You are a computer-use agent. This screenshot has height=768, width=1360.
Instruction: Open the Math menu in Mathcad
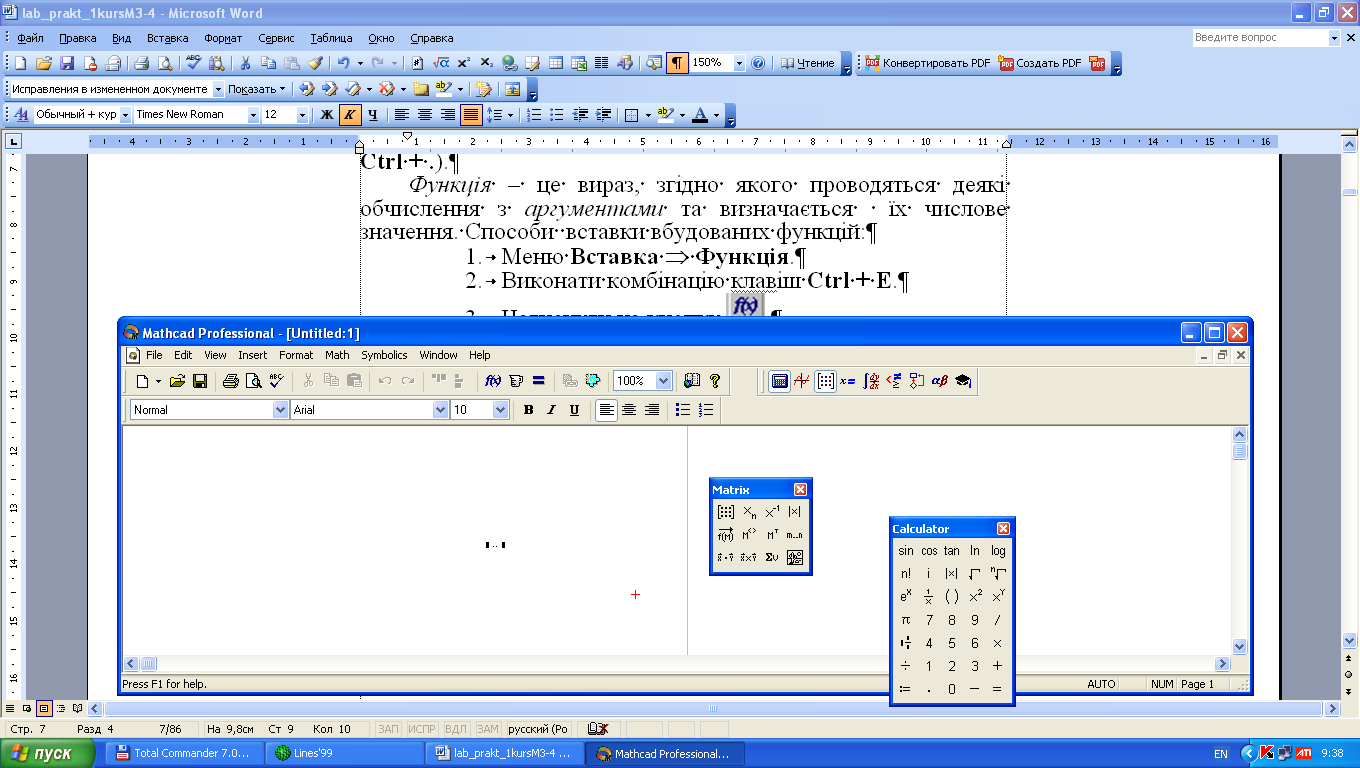337,355
